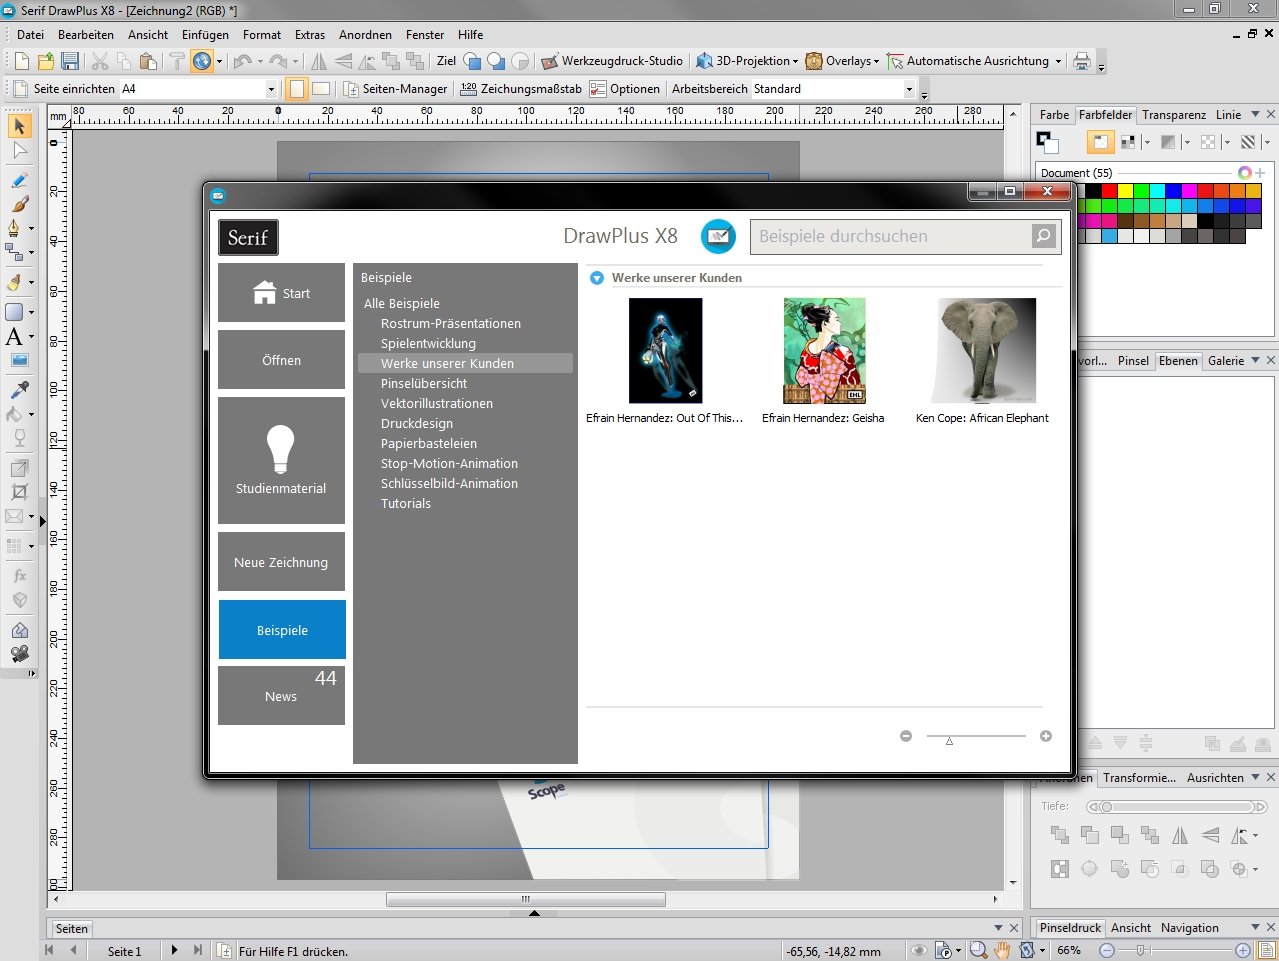Switch to the Transparenz tab
The width and height of the screenshot is (1279, 961).
click(x=1174, y=115)
